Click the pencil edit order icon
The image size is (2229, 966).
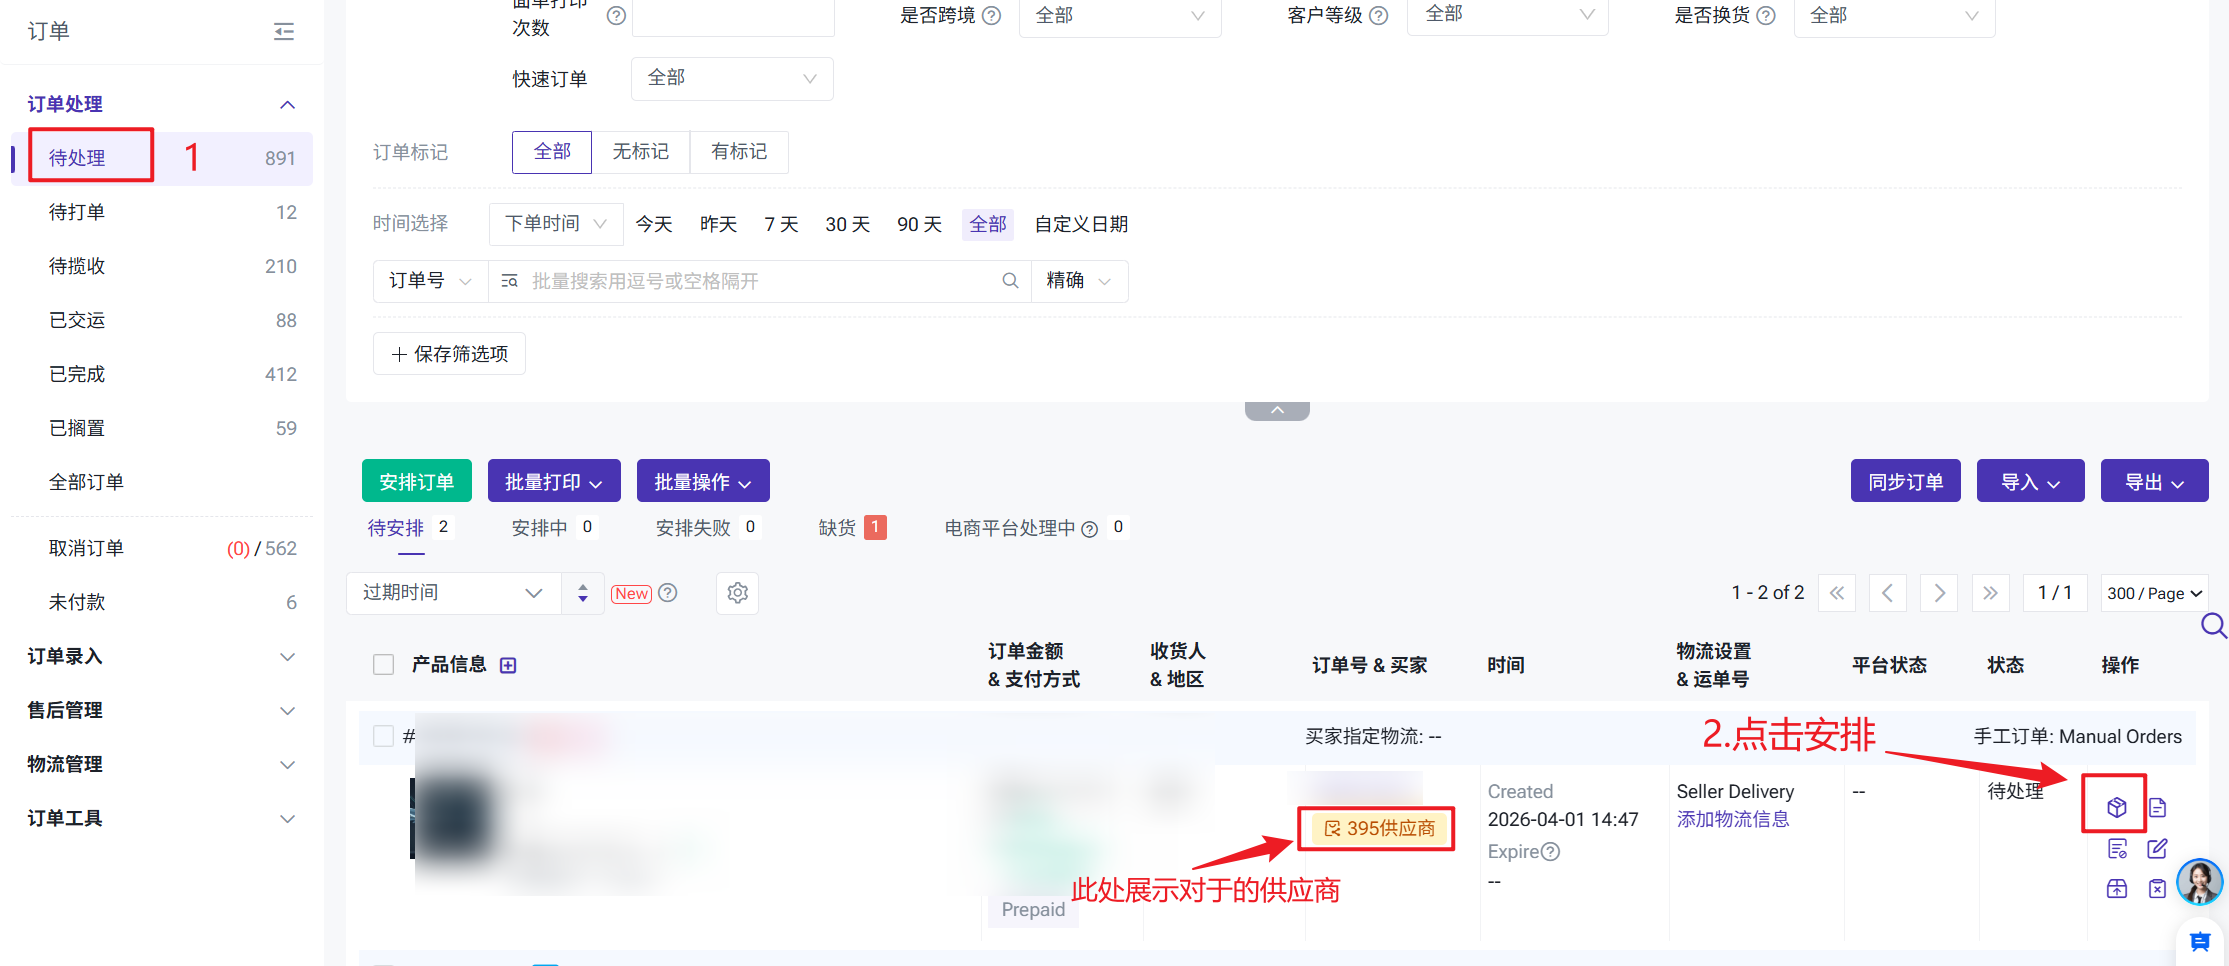(x=2157, y=849)
